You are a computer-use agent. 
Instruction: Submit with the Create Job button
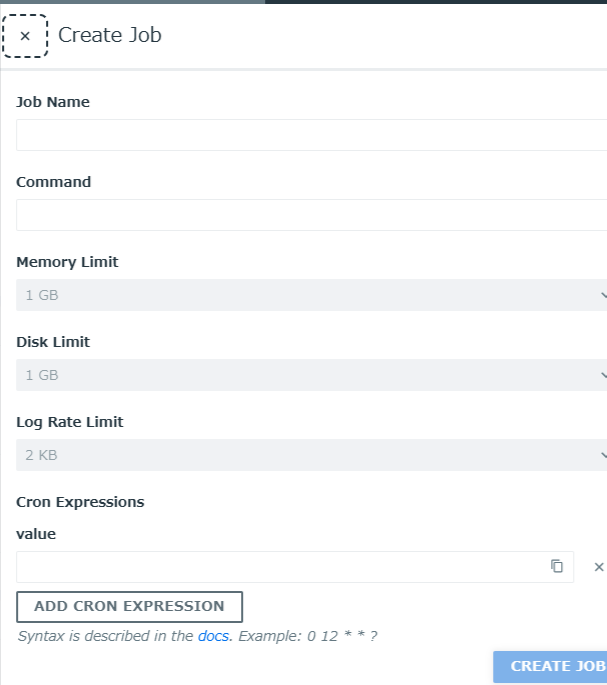point(551,666)
